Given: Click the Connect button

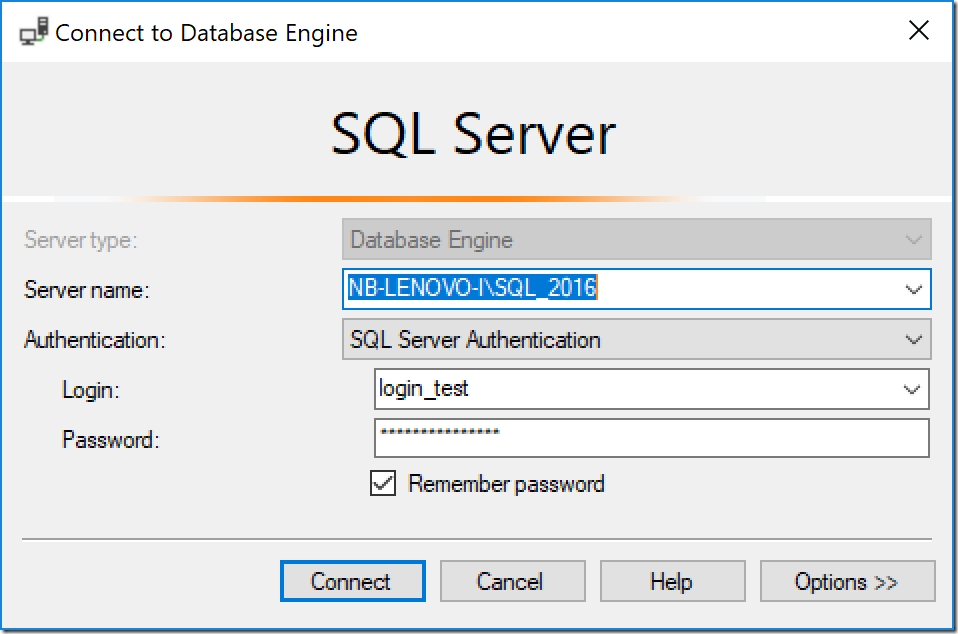Looking at the screenshot, I should point(353,581).
